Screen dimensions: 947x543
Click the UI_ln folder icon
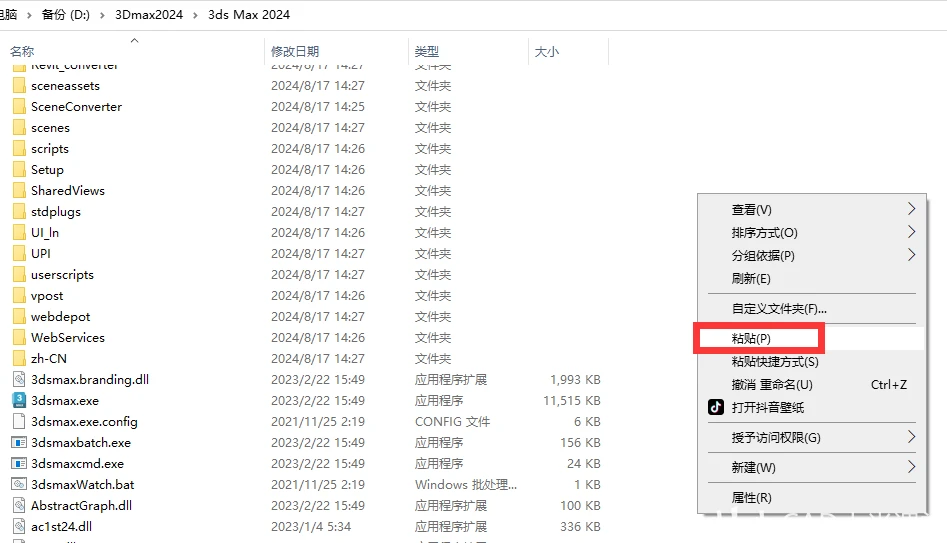tap(19, 233)
